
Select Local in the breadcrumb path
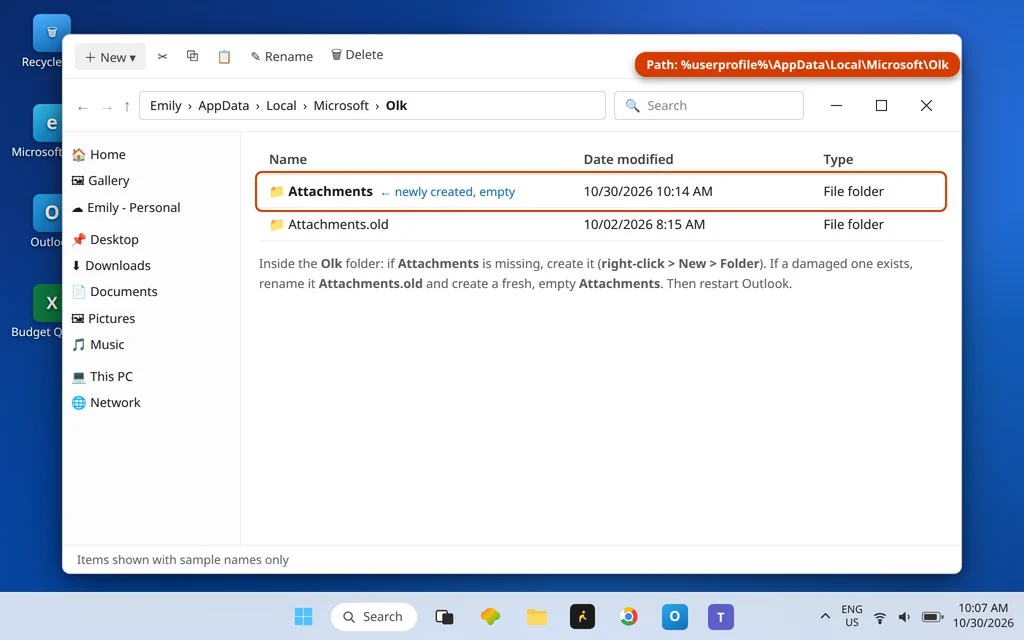pos(281,106)
